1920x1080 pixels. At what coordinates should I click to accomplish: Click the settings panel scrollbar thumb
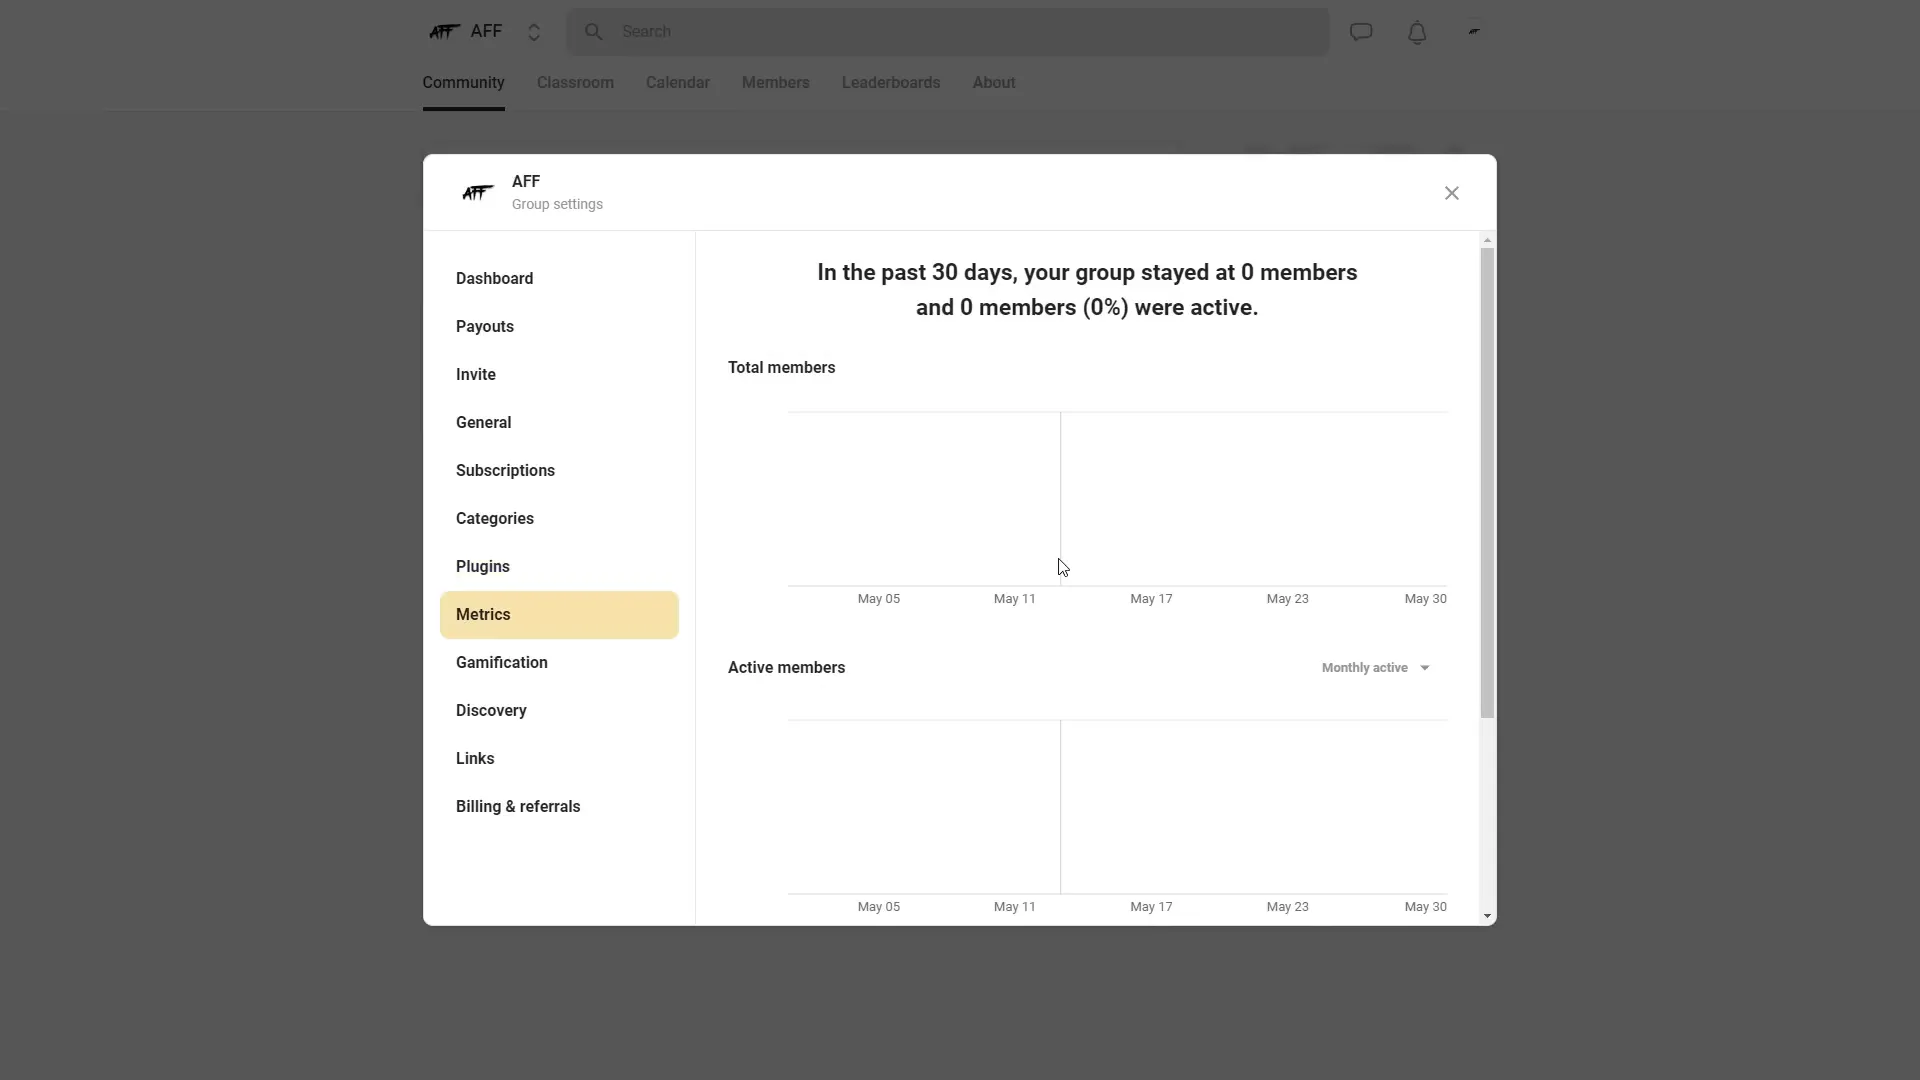click(1487, 483)
